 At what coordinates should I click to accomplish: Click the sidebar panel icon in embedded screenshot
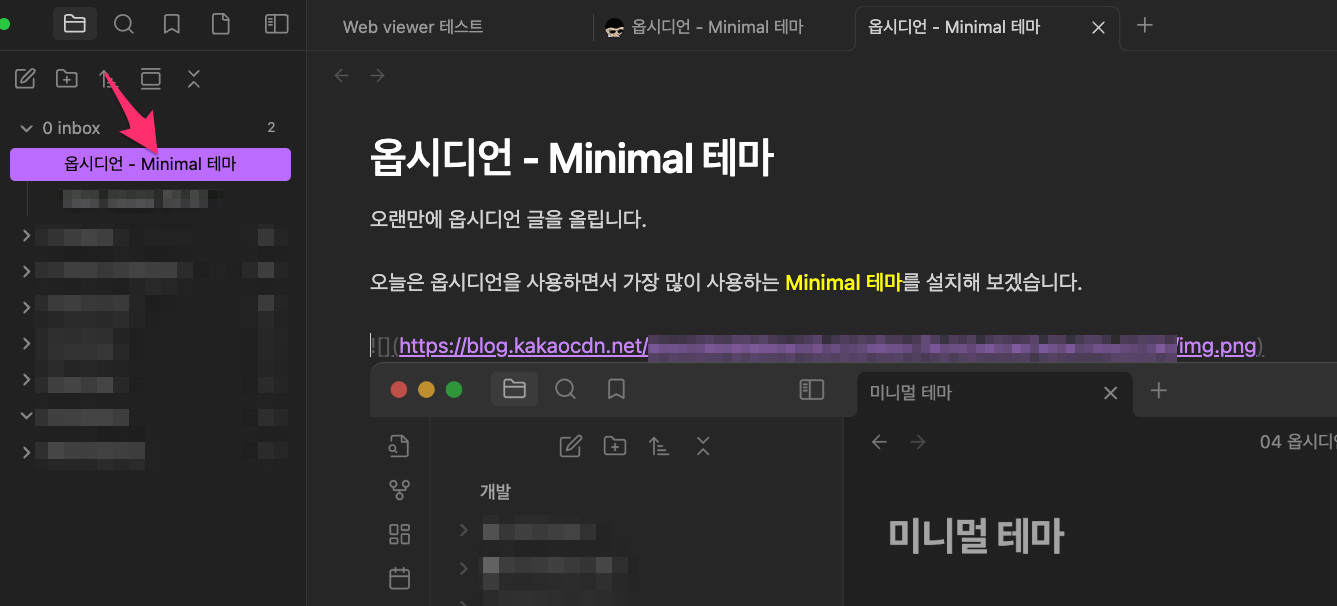811,389
